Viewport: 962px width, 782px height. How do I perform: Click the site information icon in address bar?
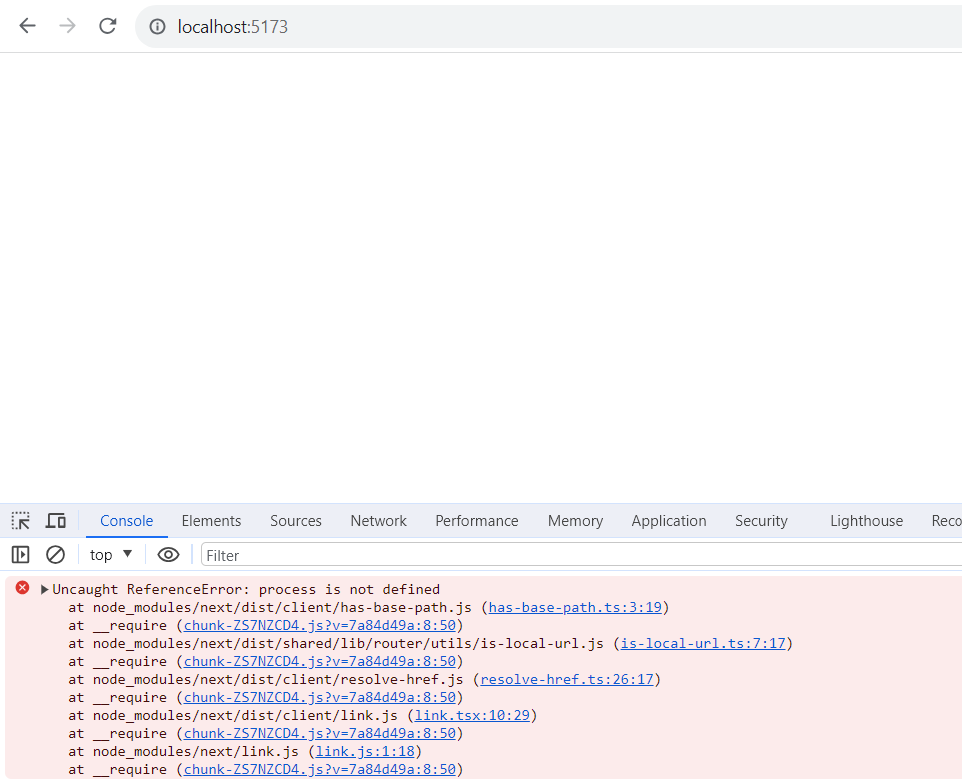coord(158,26)
